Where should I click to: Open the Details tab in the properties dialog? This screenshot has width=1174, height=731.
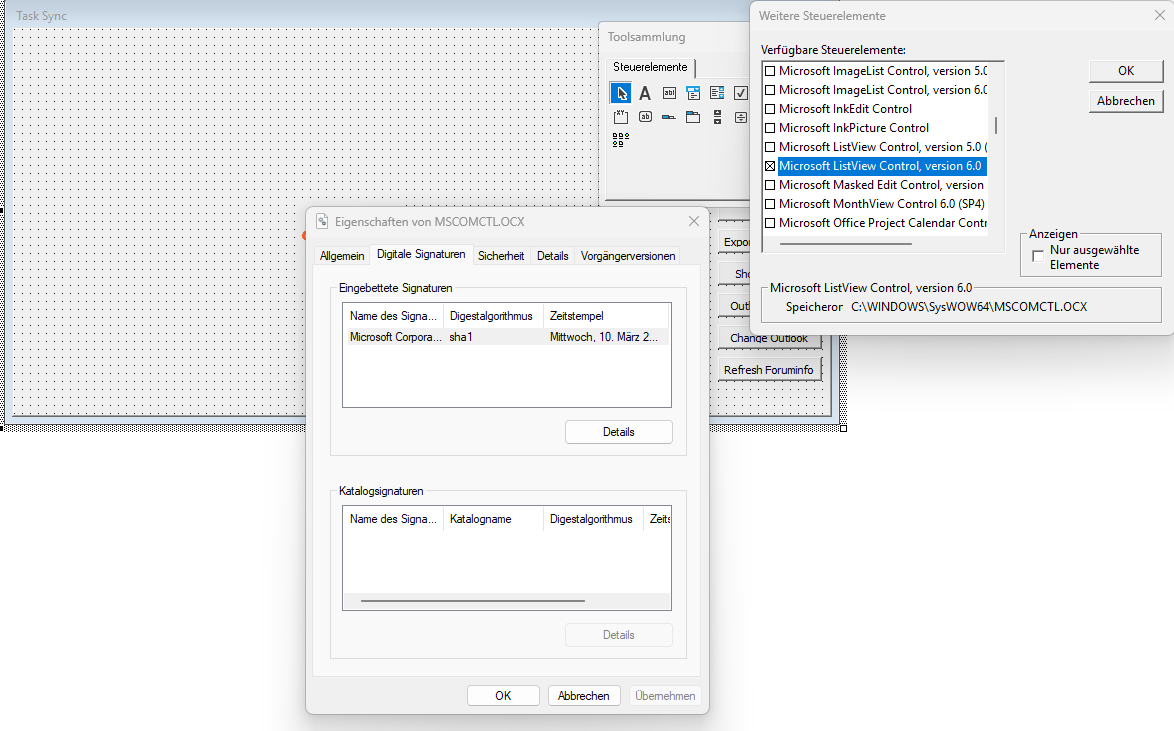[x=553, y=256]
